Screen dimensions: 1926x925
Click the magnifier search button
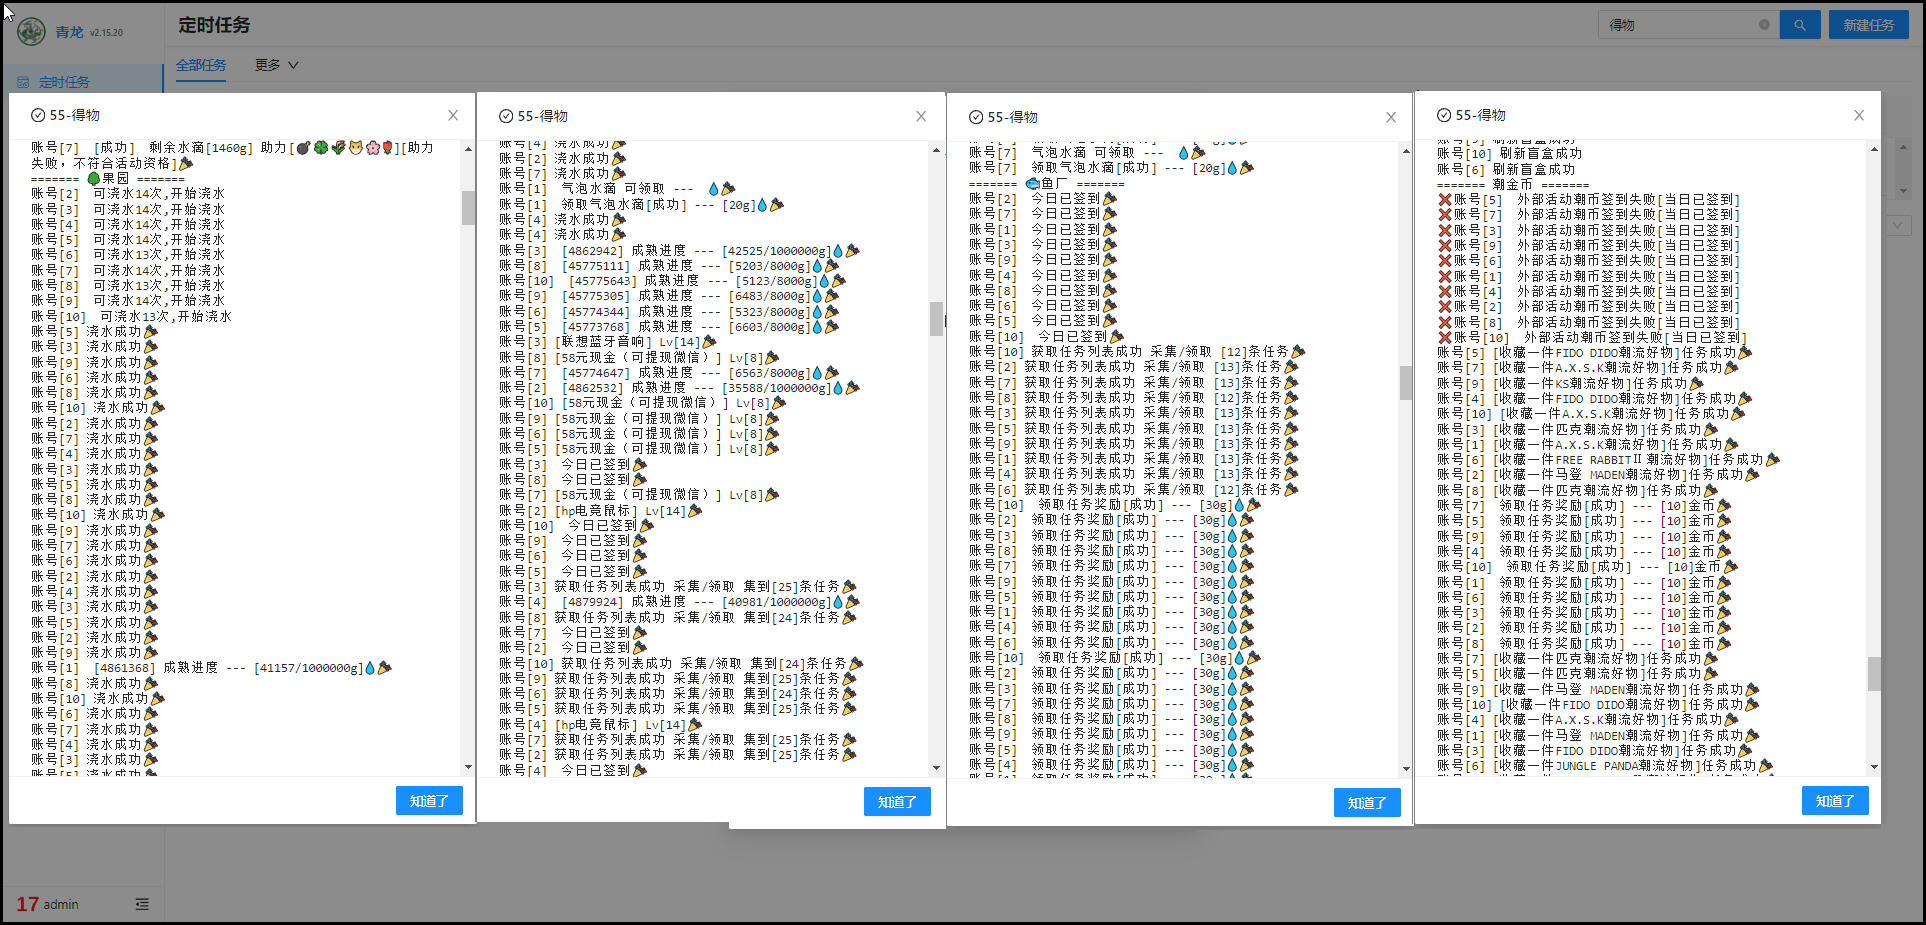click(x=1799, y=25)
